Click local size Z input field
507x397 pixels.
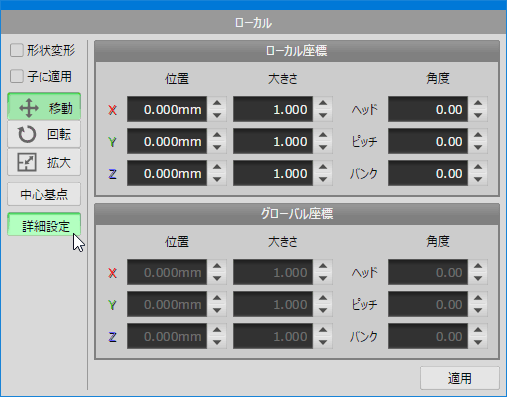(273, 173)
